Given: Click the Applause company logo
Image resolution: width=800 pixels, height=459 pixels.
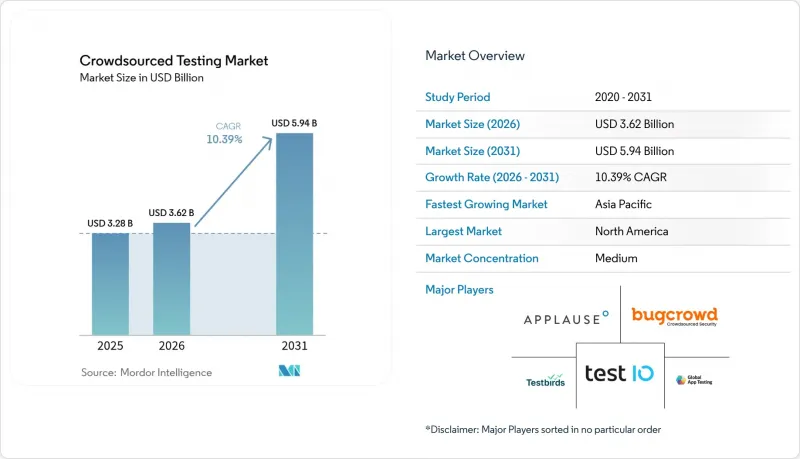Looking at the screenshot, I should coord(566,318).
